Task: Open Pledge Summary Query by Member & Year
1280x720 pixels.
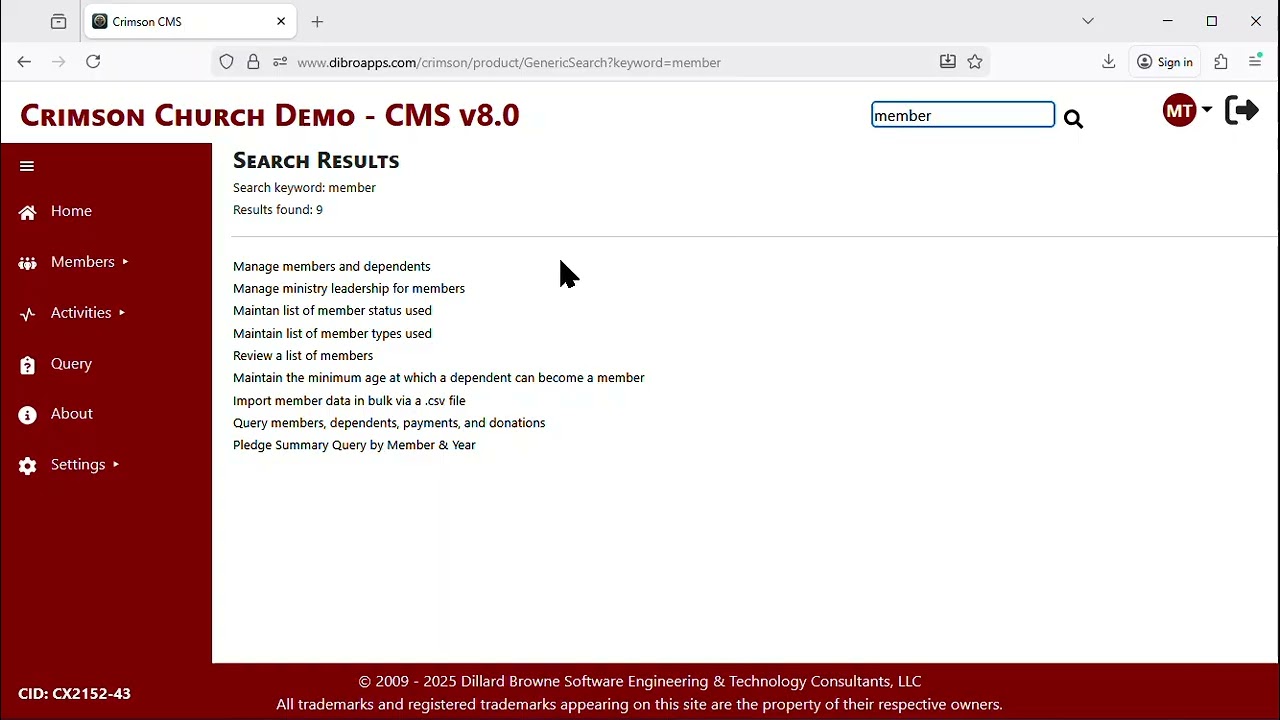Action: [x=354, y=445]
